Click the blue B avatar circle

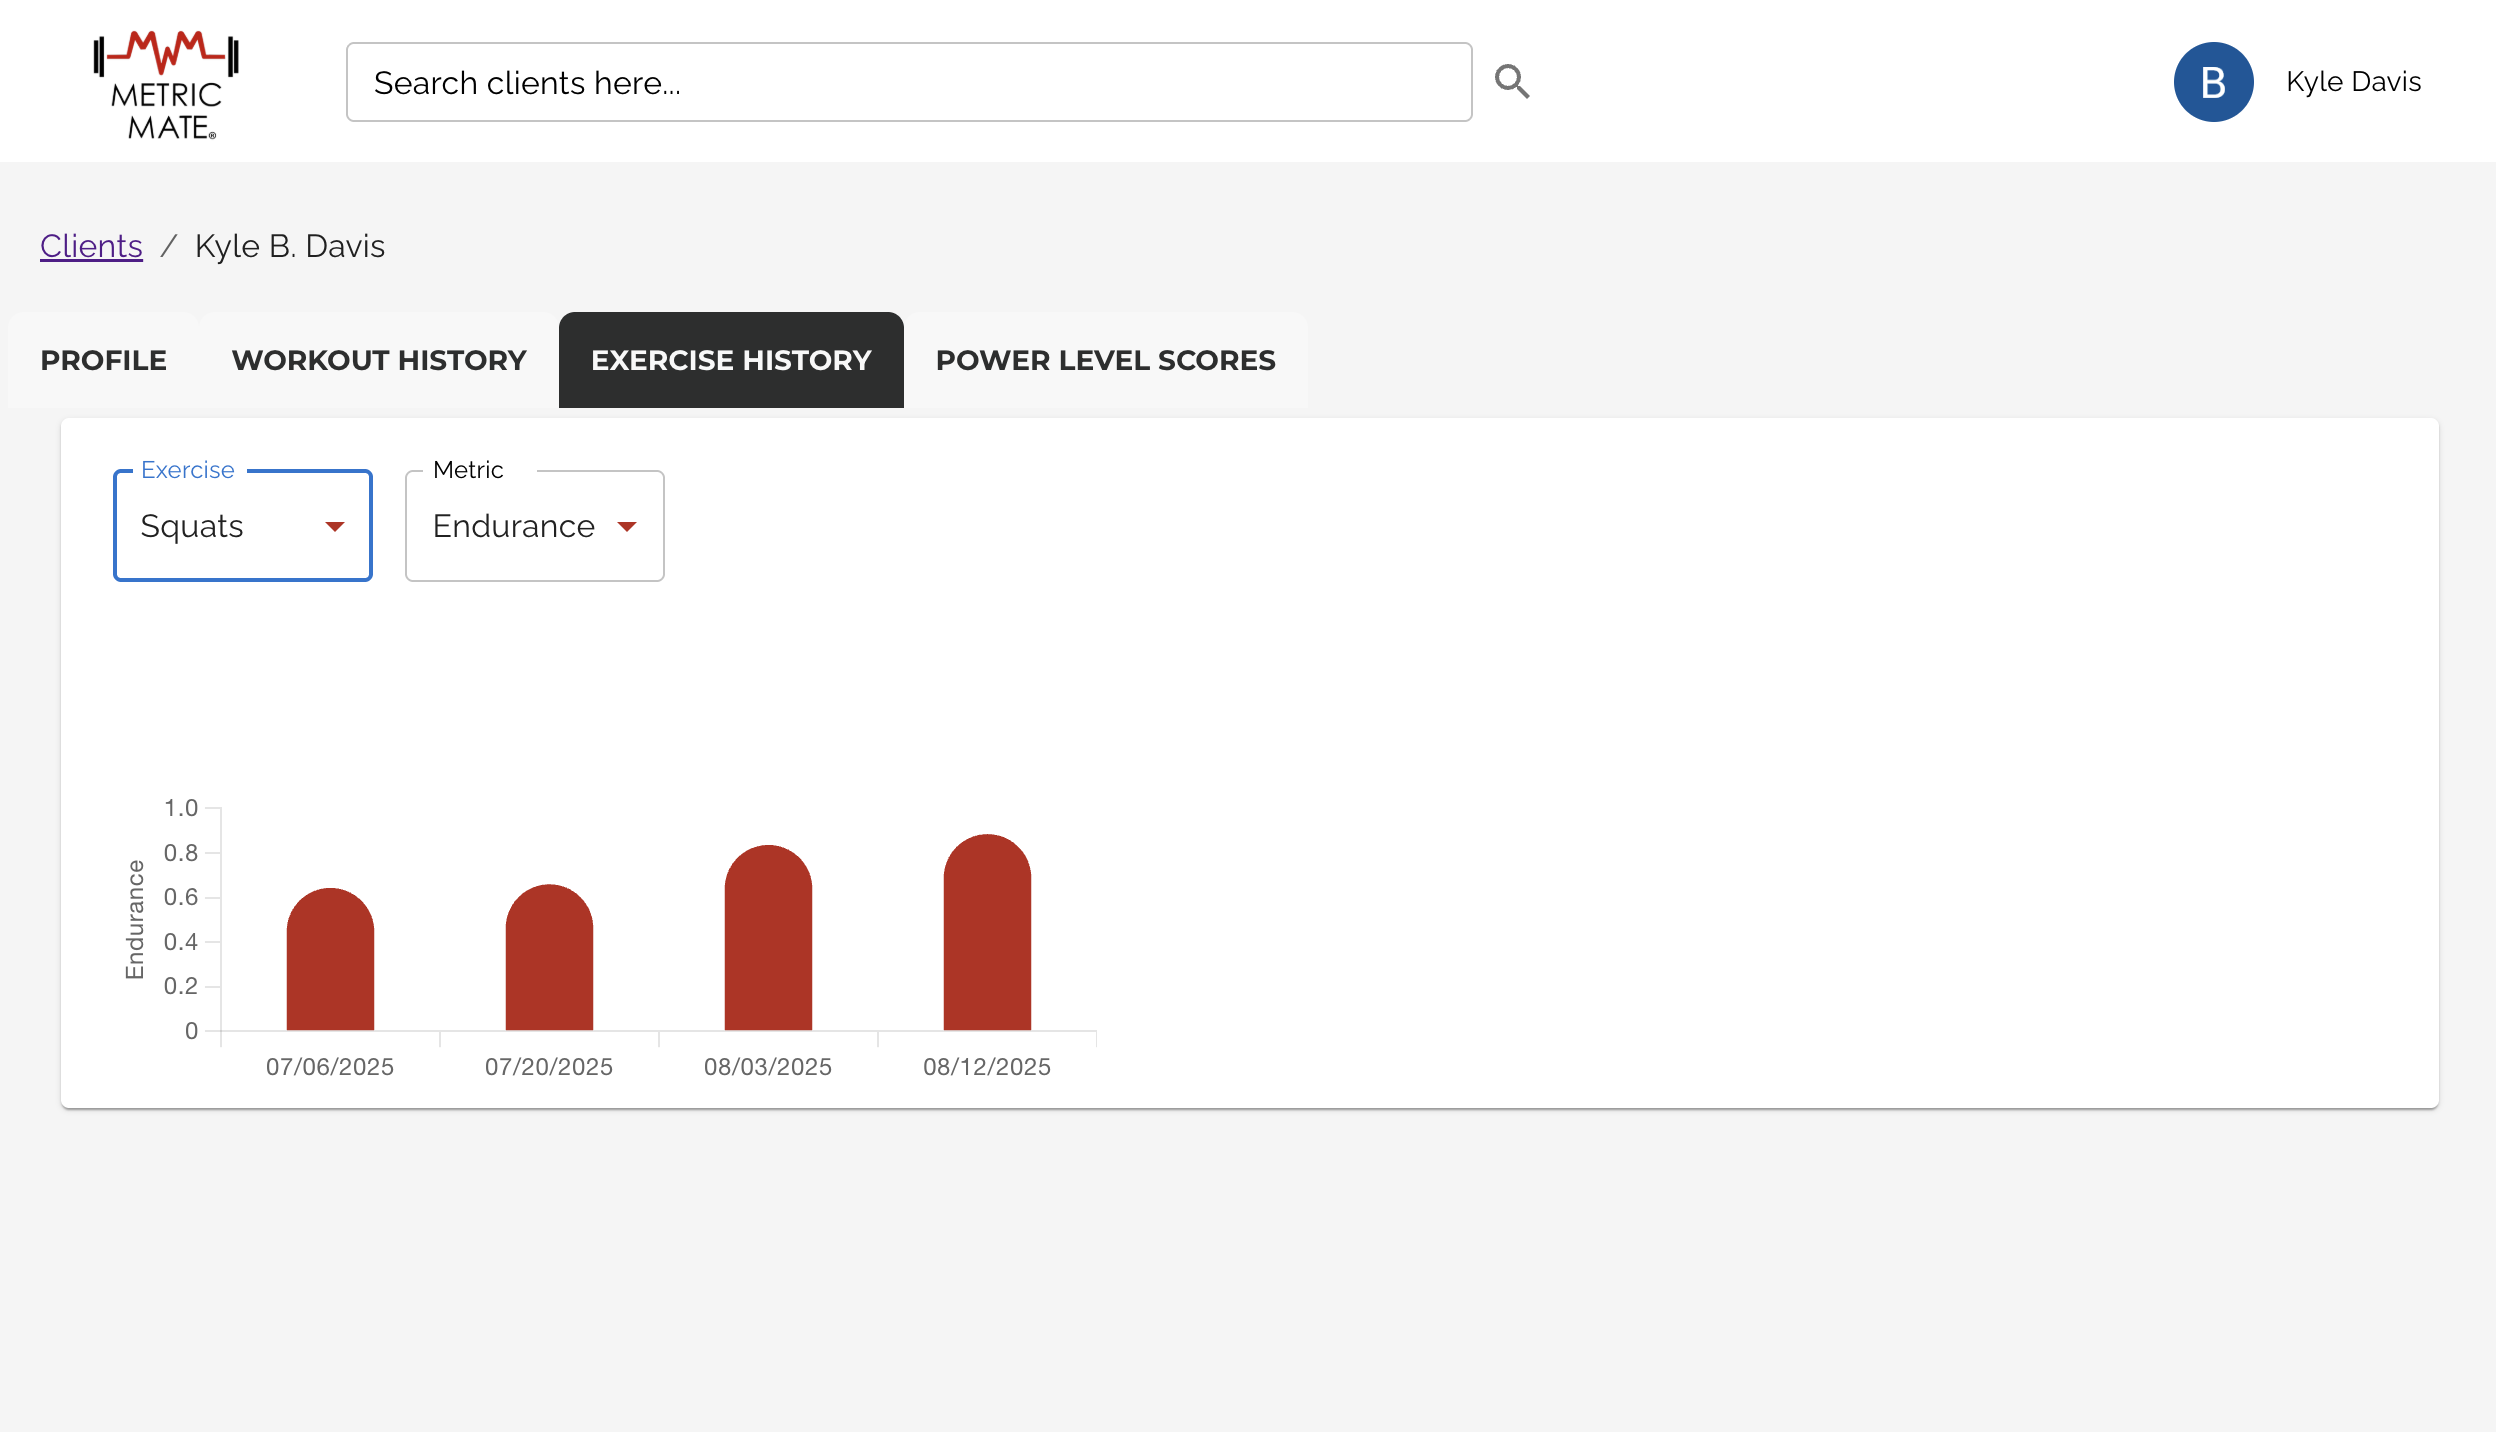[x=2213, y=82]
